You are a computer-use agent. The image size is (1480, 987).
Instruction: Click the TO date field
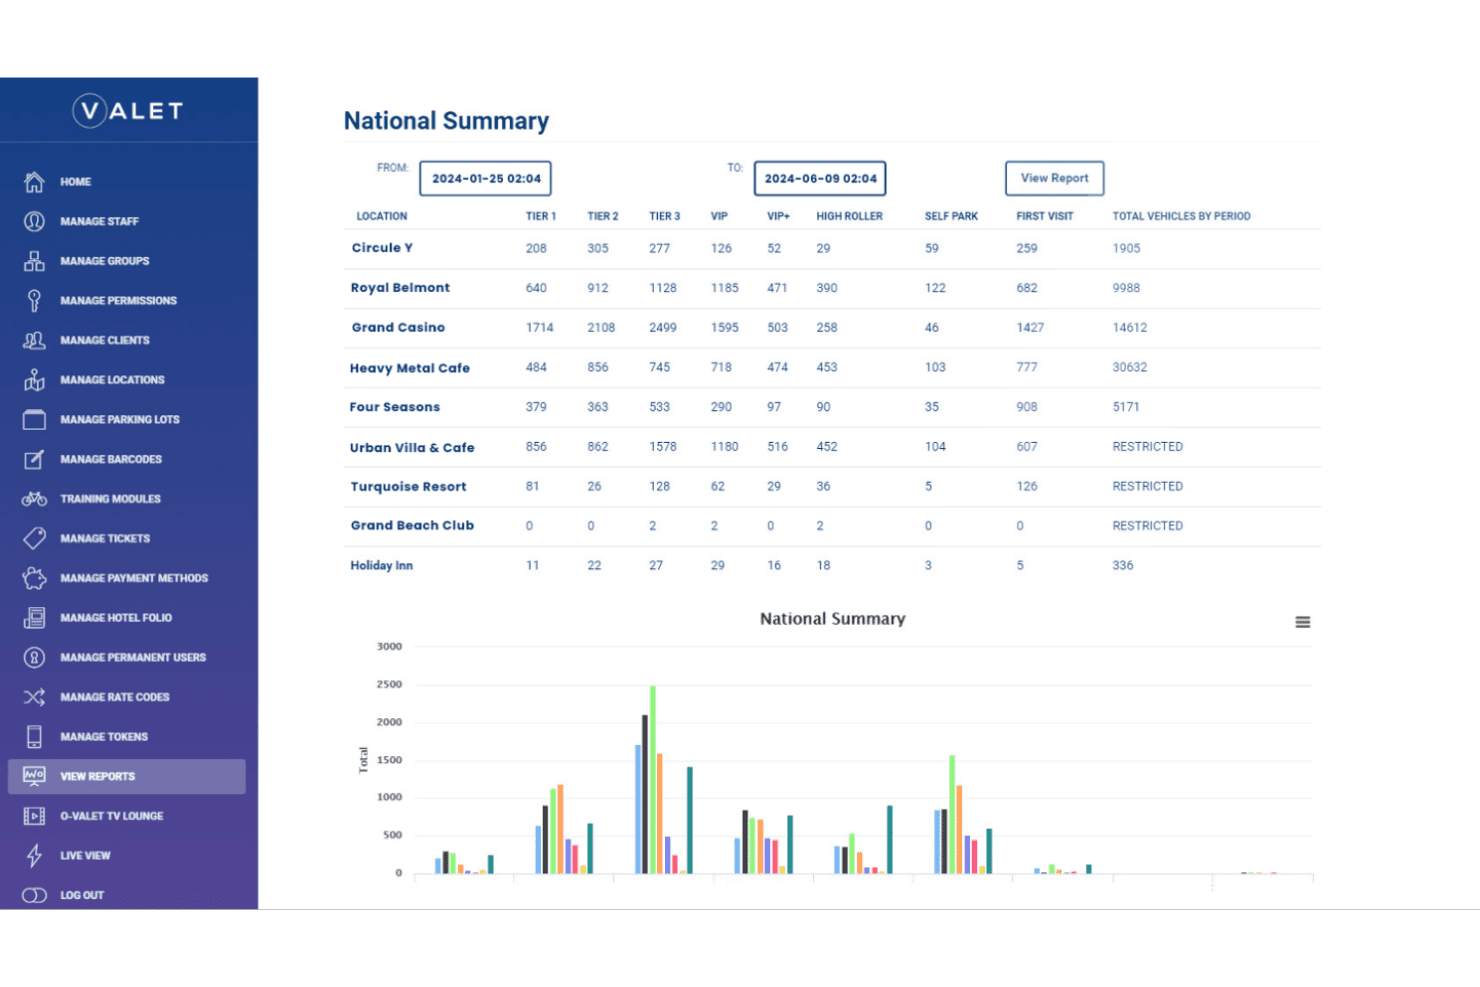click(820, 179)
